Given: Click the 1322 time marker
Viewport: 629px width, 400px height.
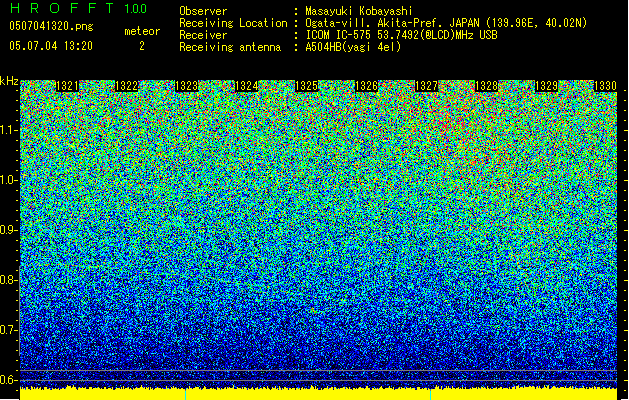Looking at the screenshot, I should 127,86.
